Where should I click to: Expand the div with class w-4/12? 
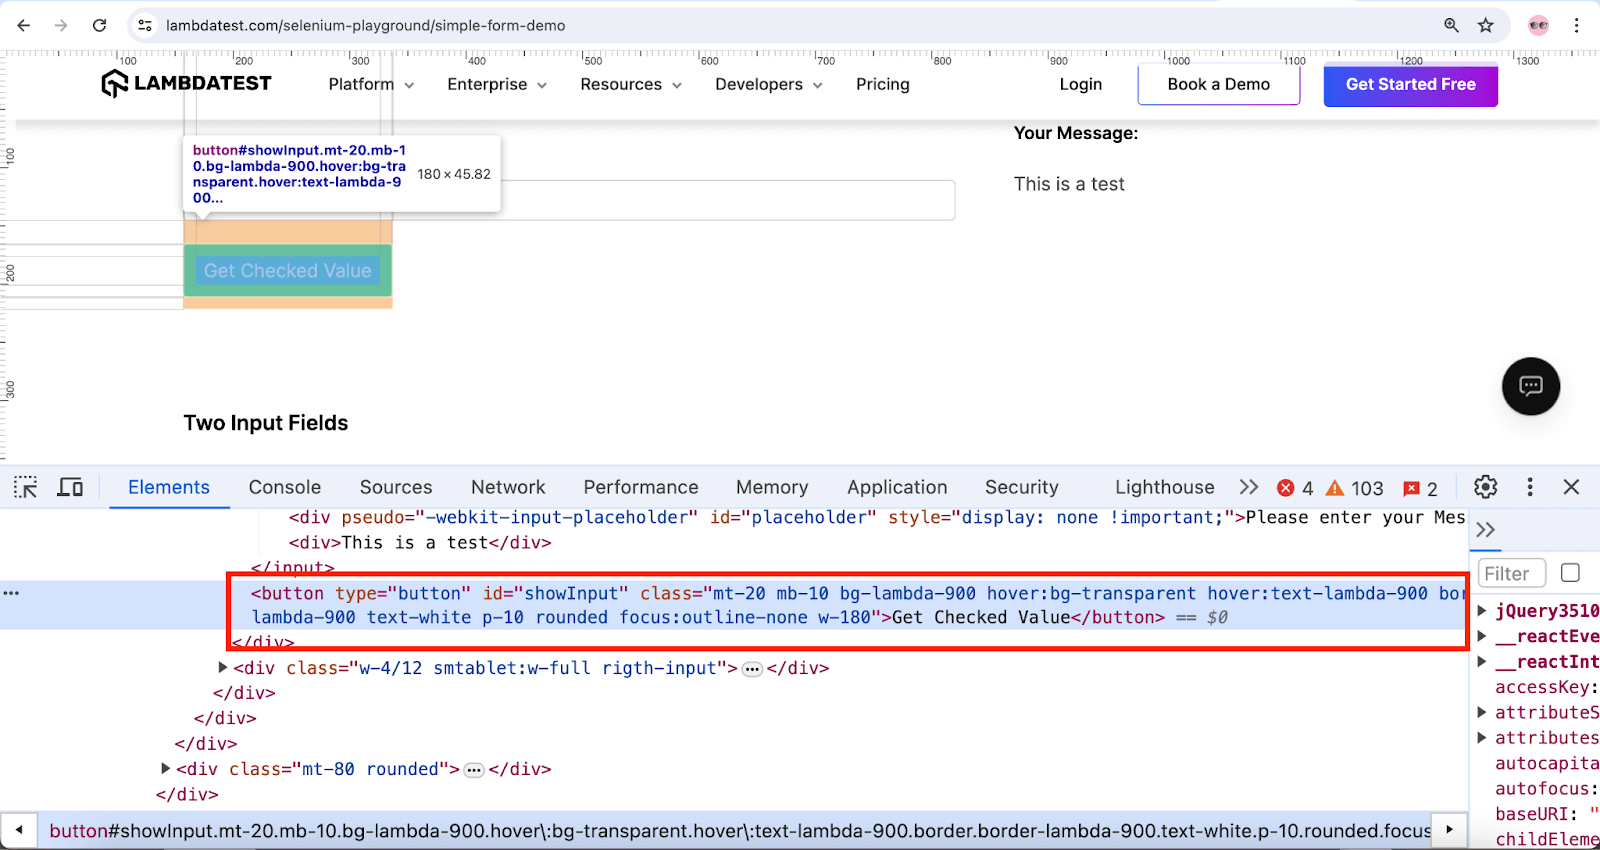223,667
